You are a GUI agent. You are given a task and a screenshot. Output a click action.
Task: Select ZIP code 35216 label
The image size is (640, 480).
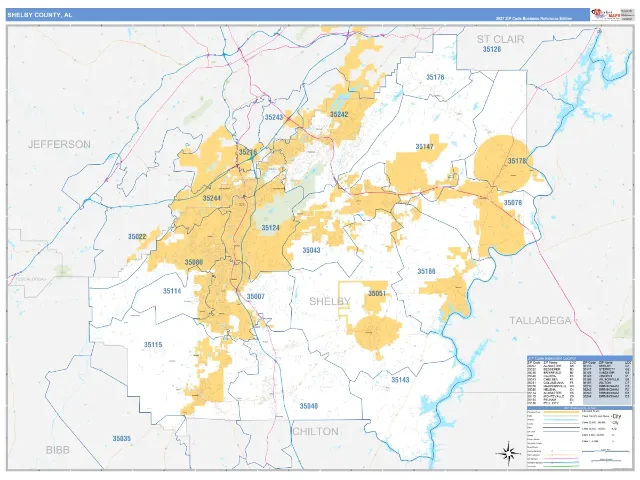click(x=248, y=152)
